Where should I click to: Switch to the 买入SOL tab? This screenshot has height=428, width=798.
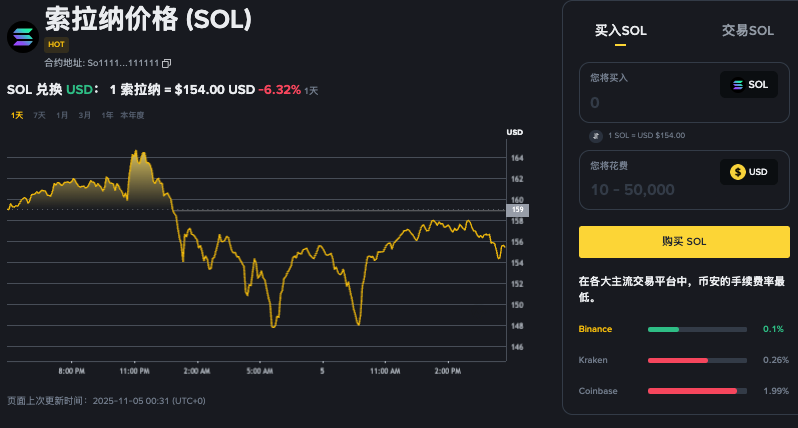621,31
